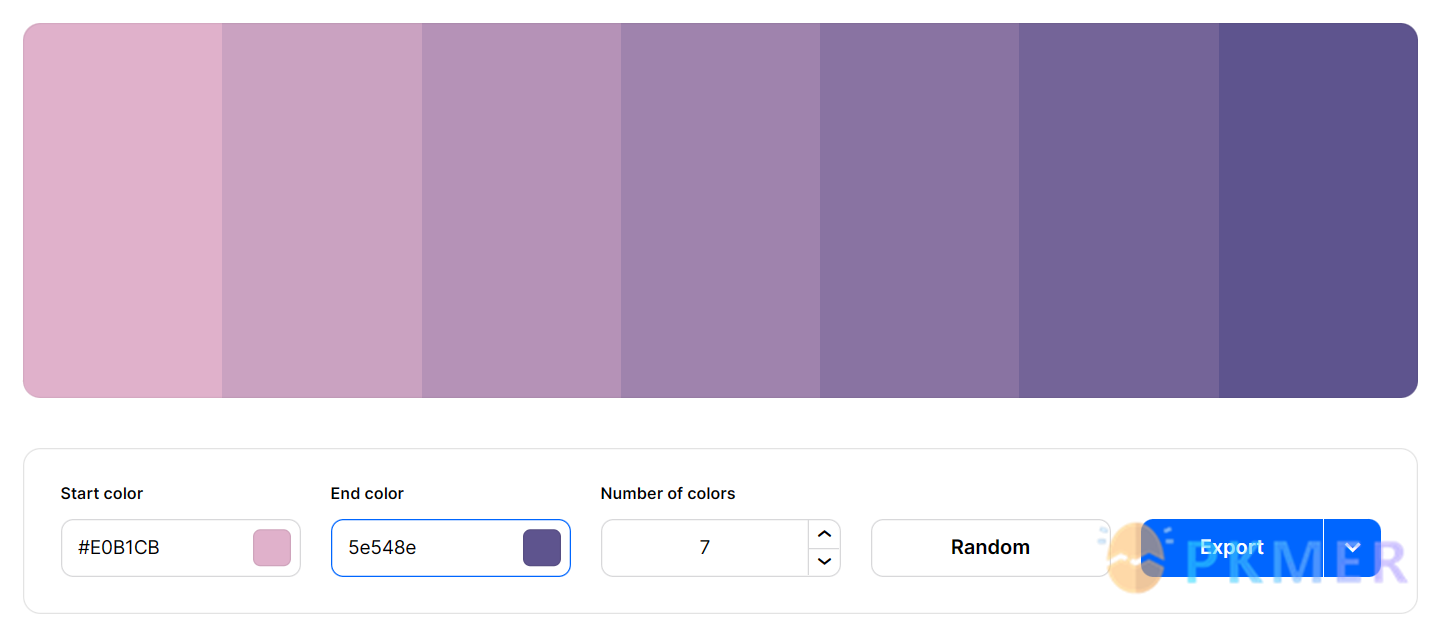Click the End color label
This screenshot has height=631, width=1437.
coord(367,493)
